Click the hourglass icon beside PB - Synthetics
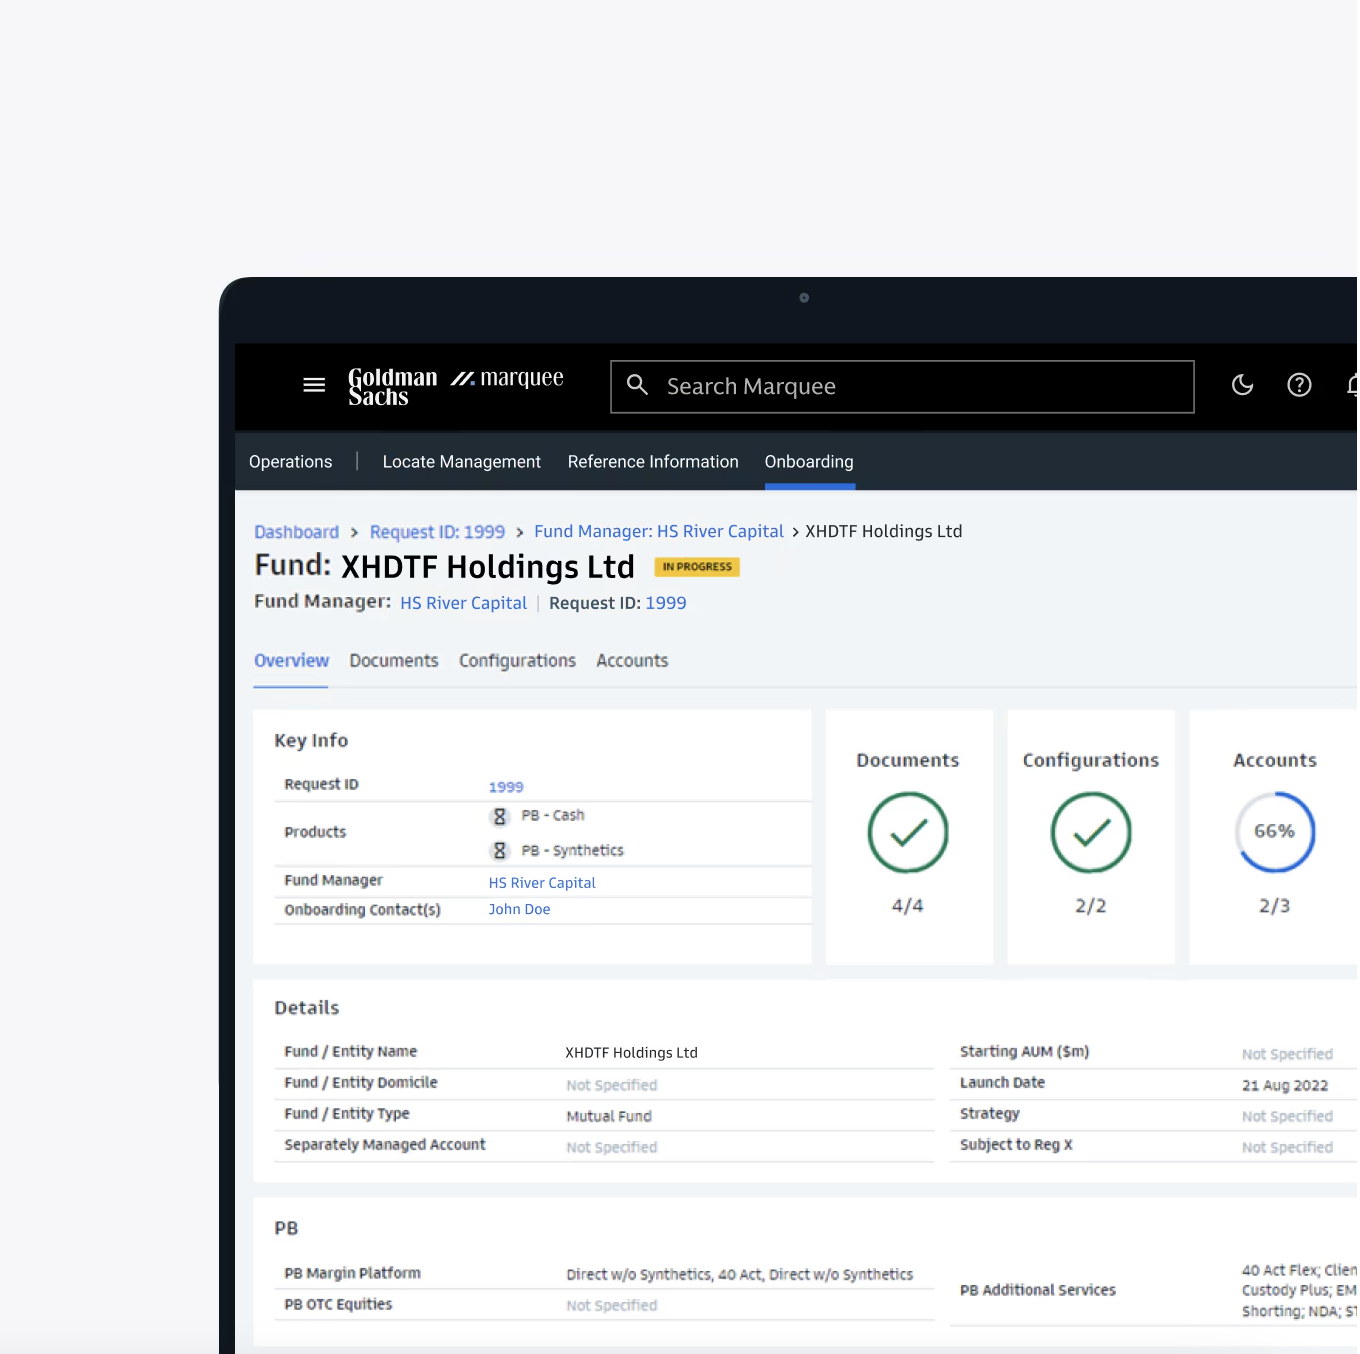This screenshot has height=1354, width=1360. (500, 851)
